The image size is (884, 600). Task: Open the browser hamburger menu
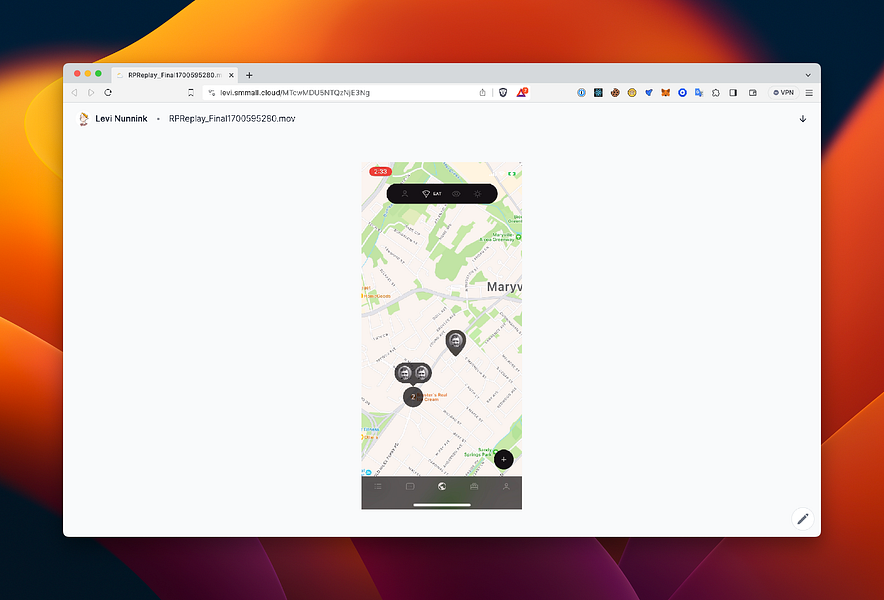click(809, 92)
